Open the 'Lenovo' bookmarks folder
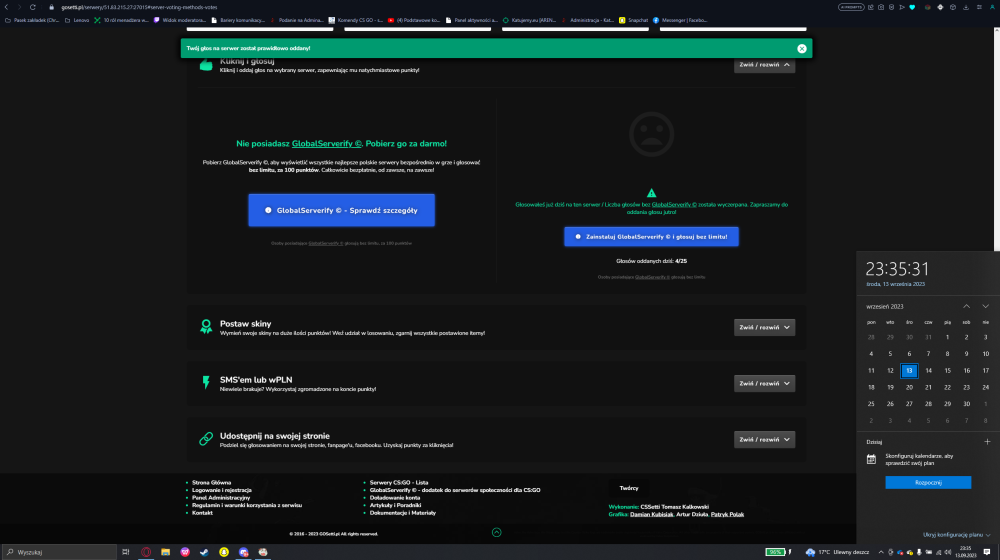This screenshot has height=560, width=1000. click(x=77, y=20)
